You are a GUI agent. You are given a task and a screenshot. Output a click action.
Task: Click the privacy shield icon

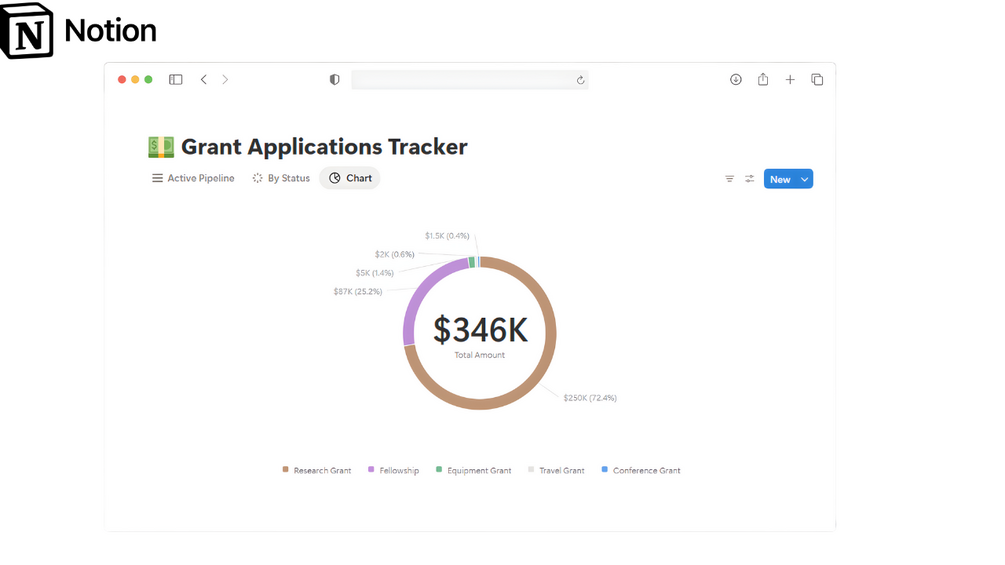click(335, 80)
